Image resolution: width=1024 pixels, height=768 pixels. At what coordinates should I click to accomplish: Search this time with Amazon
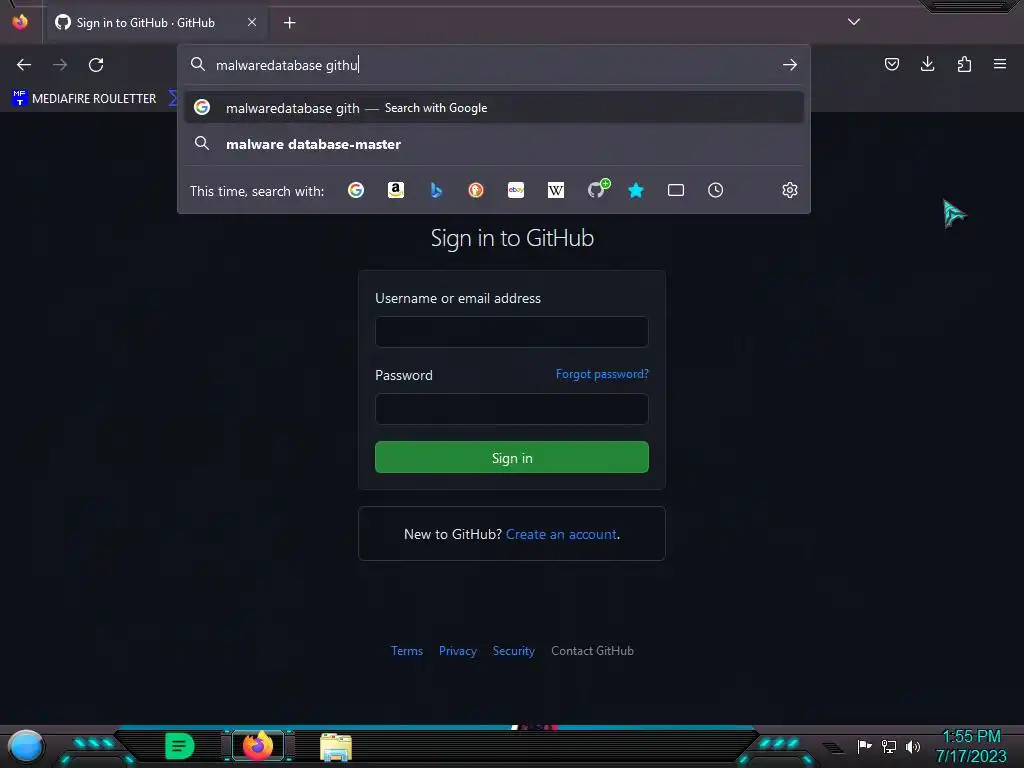pos(396,190)
